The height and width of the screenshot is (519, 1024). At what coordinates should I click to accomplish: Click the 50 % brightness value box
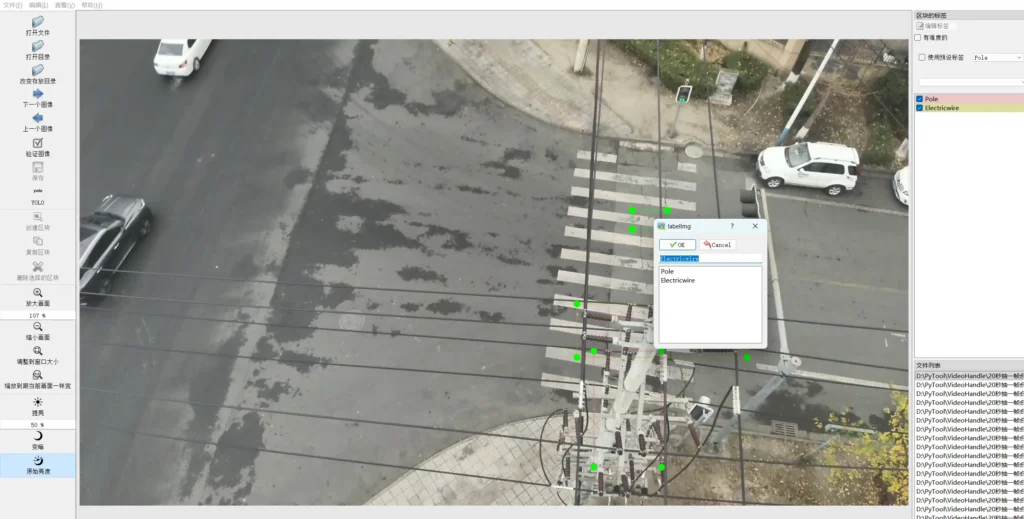pyautogui.click(x=38, y=425)
